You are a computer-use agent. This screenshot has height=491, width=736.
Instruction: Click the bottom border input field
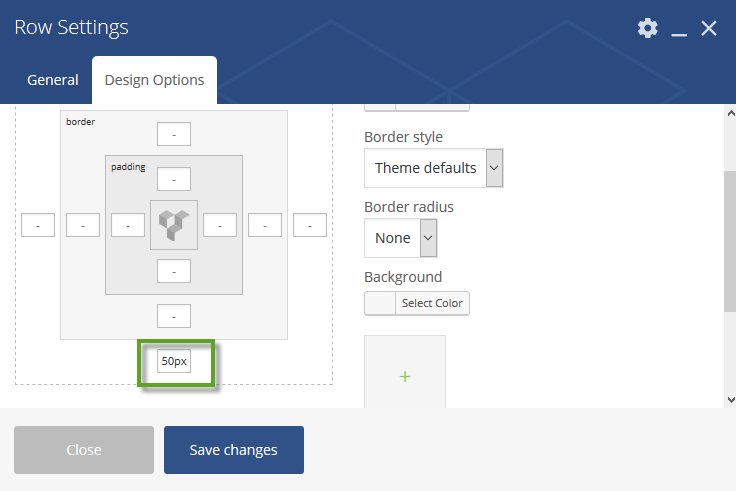point(174,316)
